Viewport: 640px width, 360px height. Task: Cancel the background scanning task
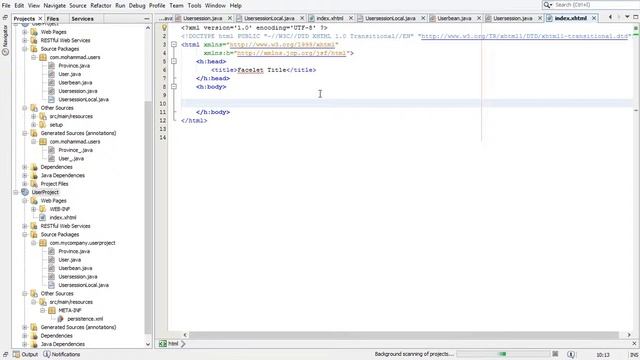point(555,354)
